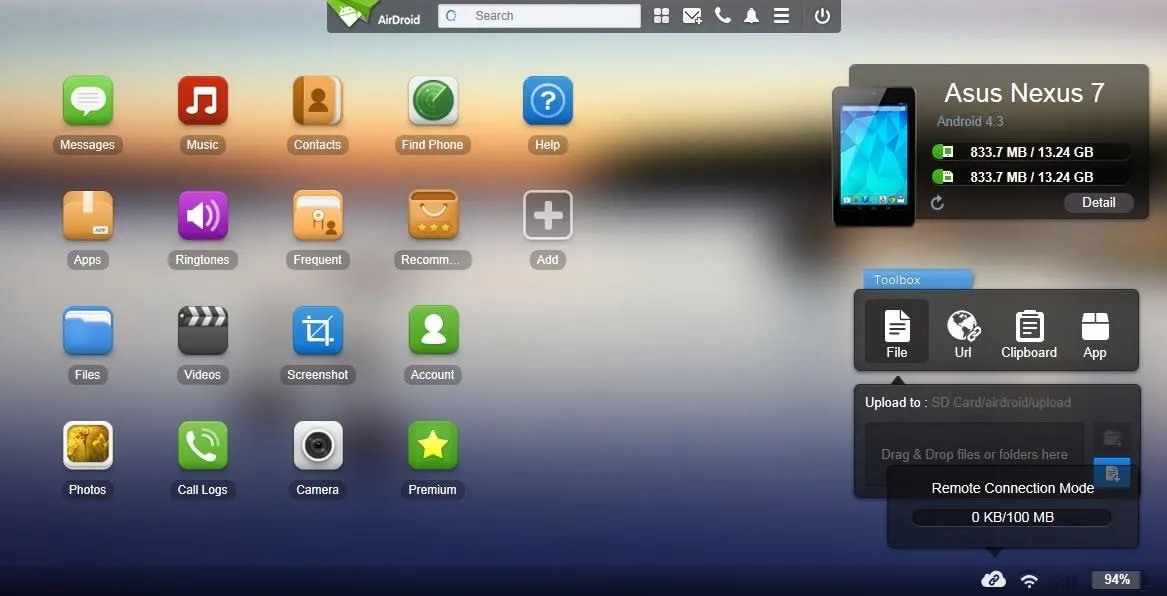1167x596 pixels.
Task: Switch to the Url tab in Toolbox
Action: tap(963, 332)
